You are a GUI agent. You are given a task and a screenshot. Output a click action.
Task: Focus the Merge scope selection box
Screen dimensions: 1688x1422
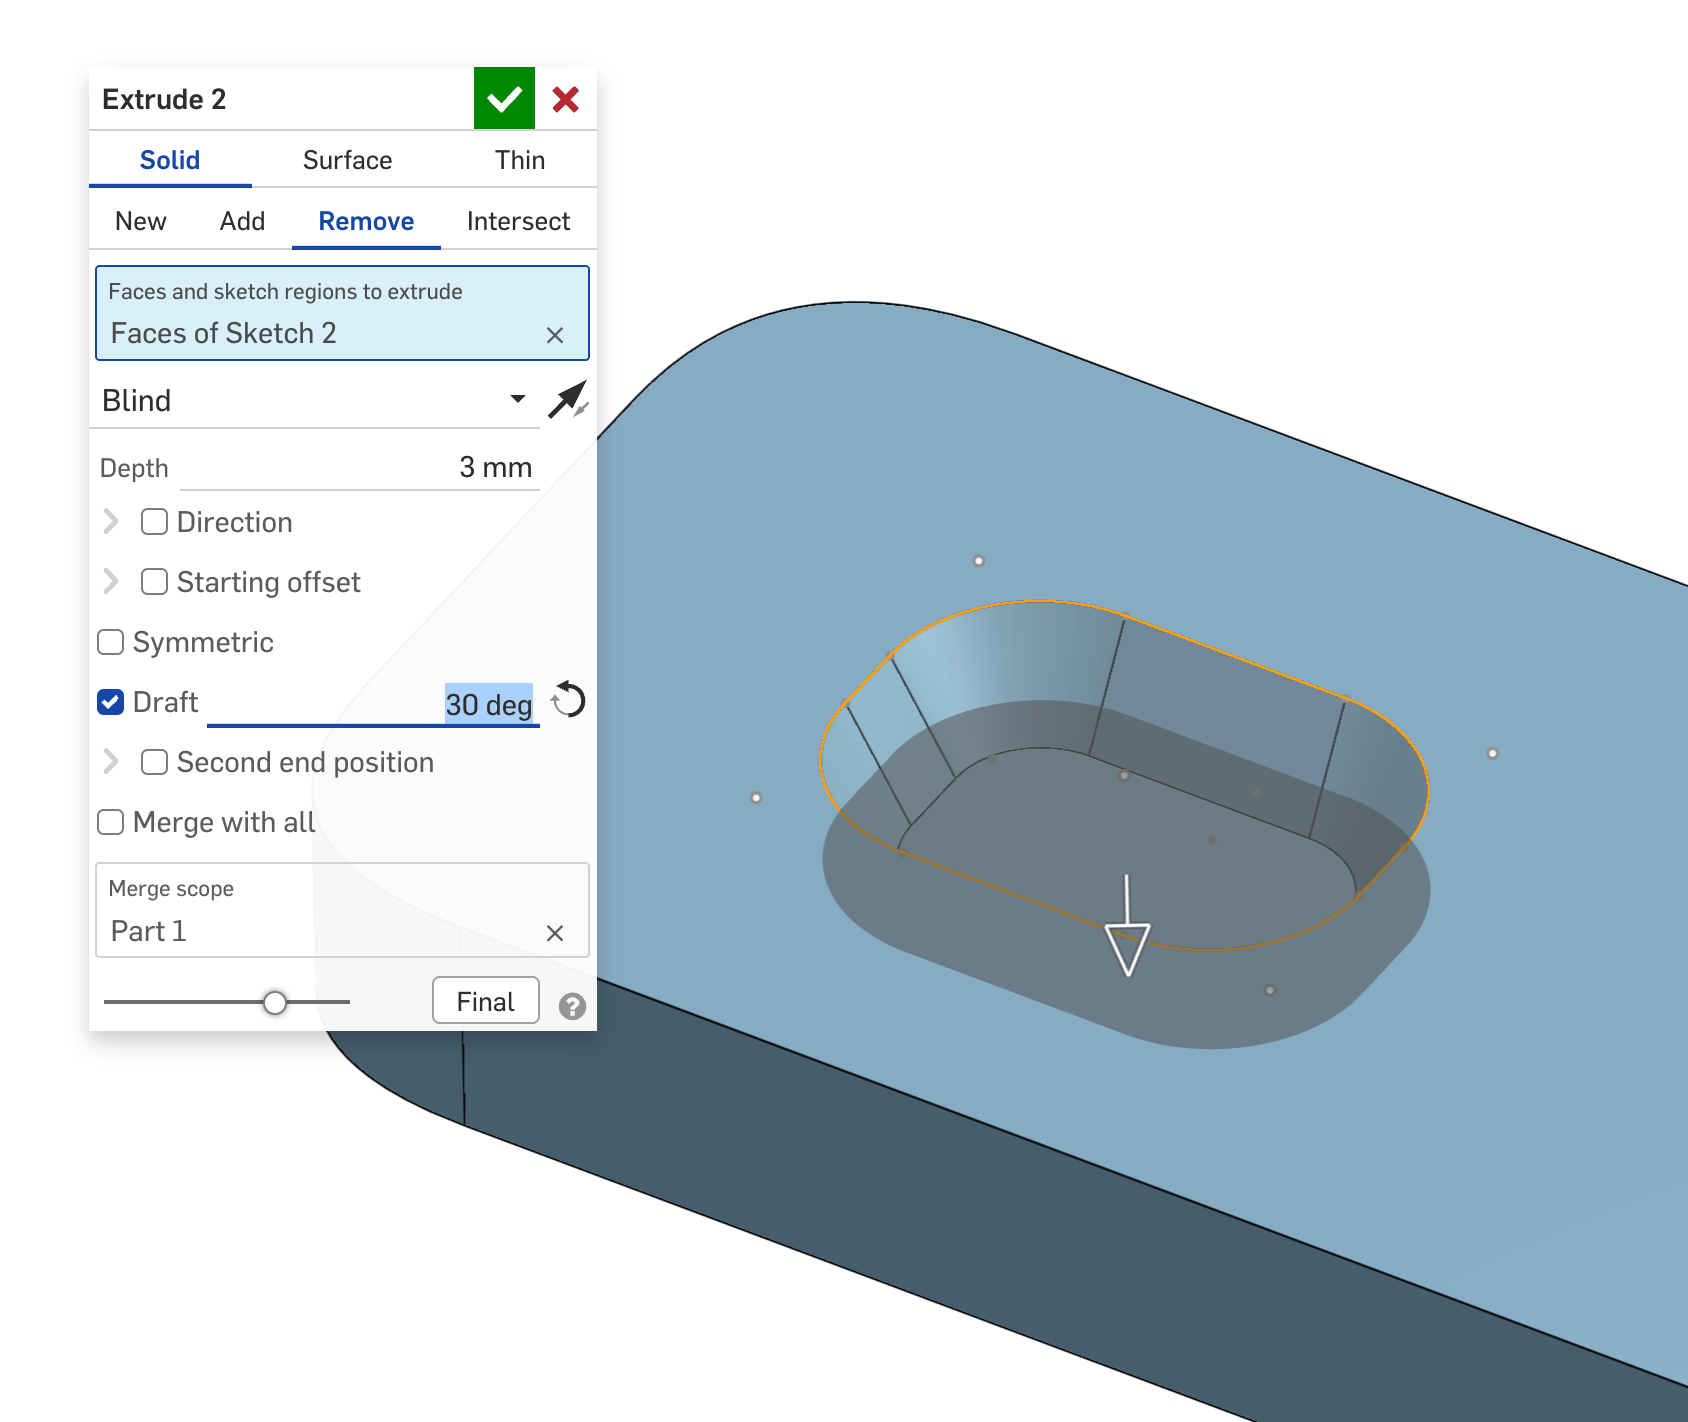tap(342, 910)
